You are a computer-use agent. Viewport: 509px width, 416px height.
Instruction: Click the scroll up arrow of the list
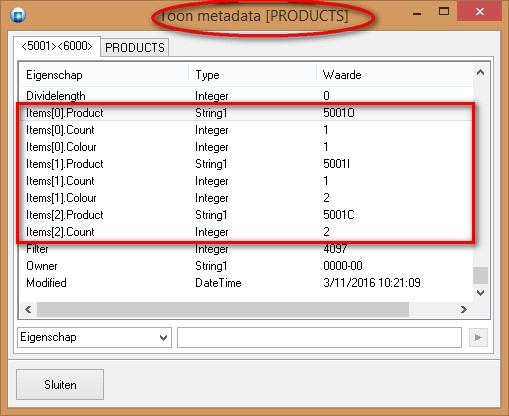point(480,72)
